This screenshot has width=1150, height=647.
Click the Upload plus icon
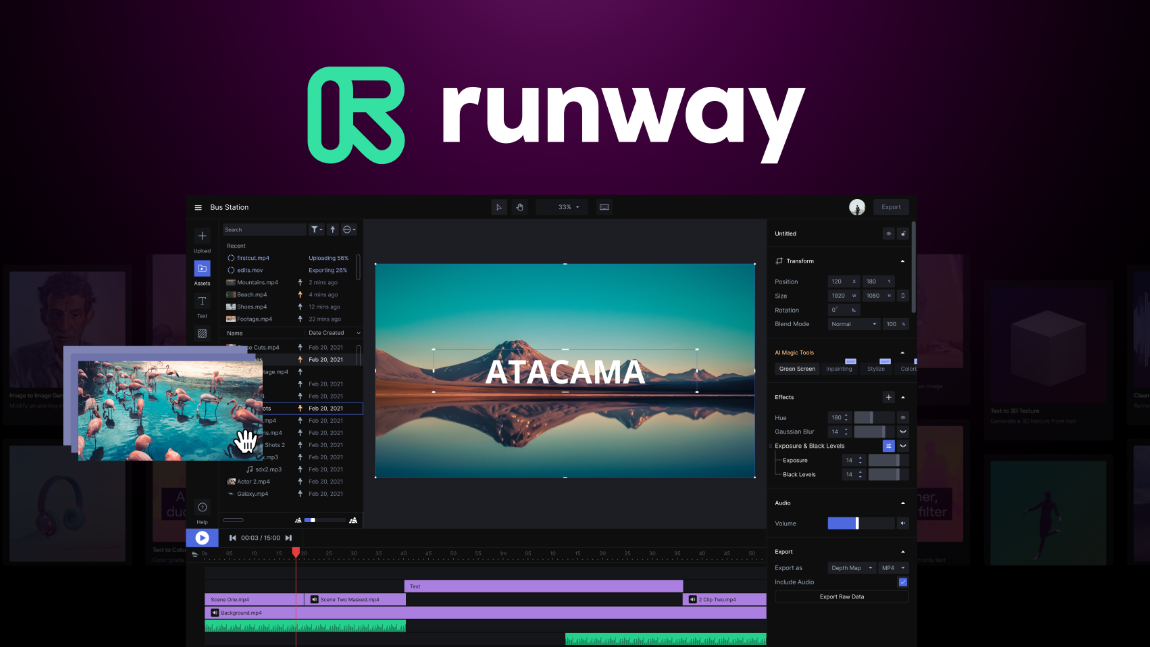click(x=202, y=236)
